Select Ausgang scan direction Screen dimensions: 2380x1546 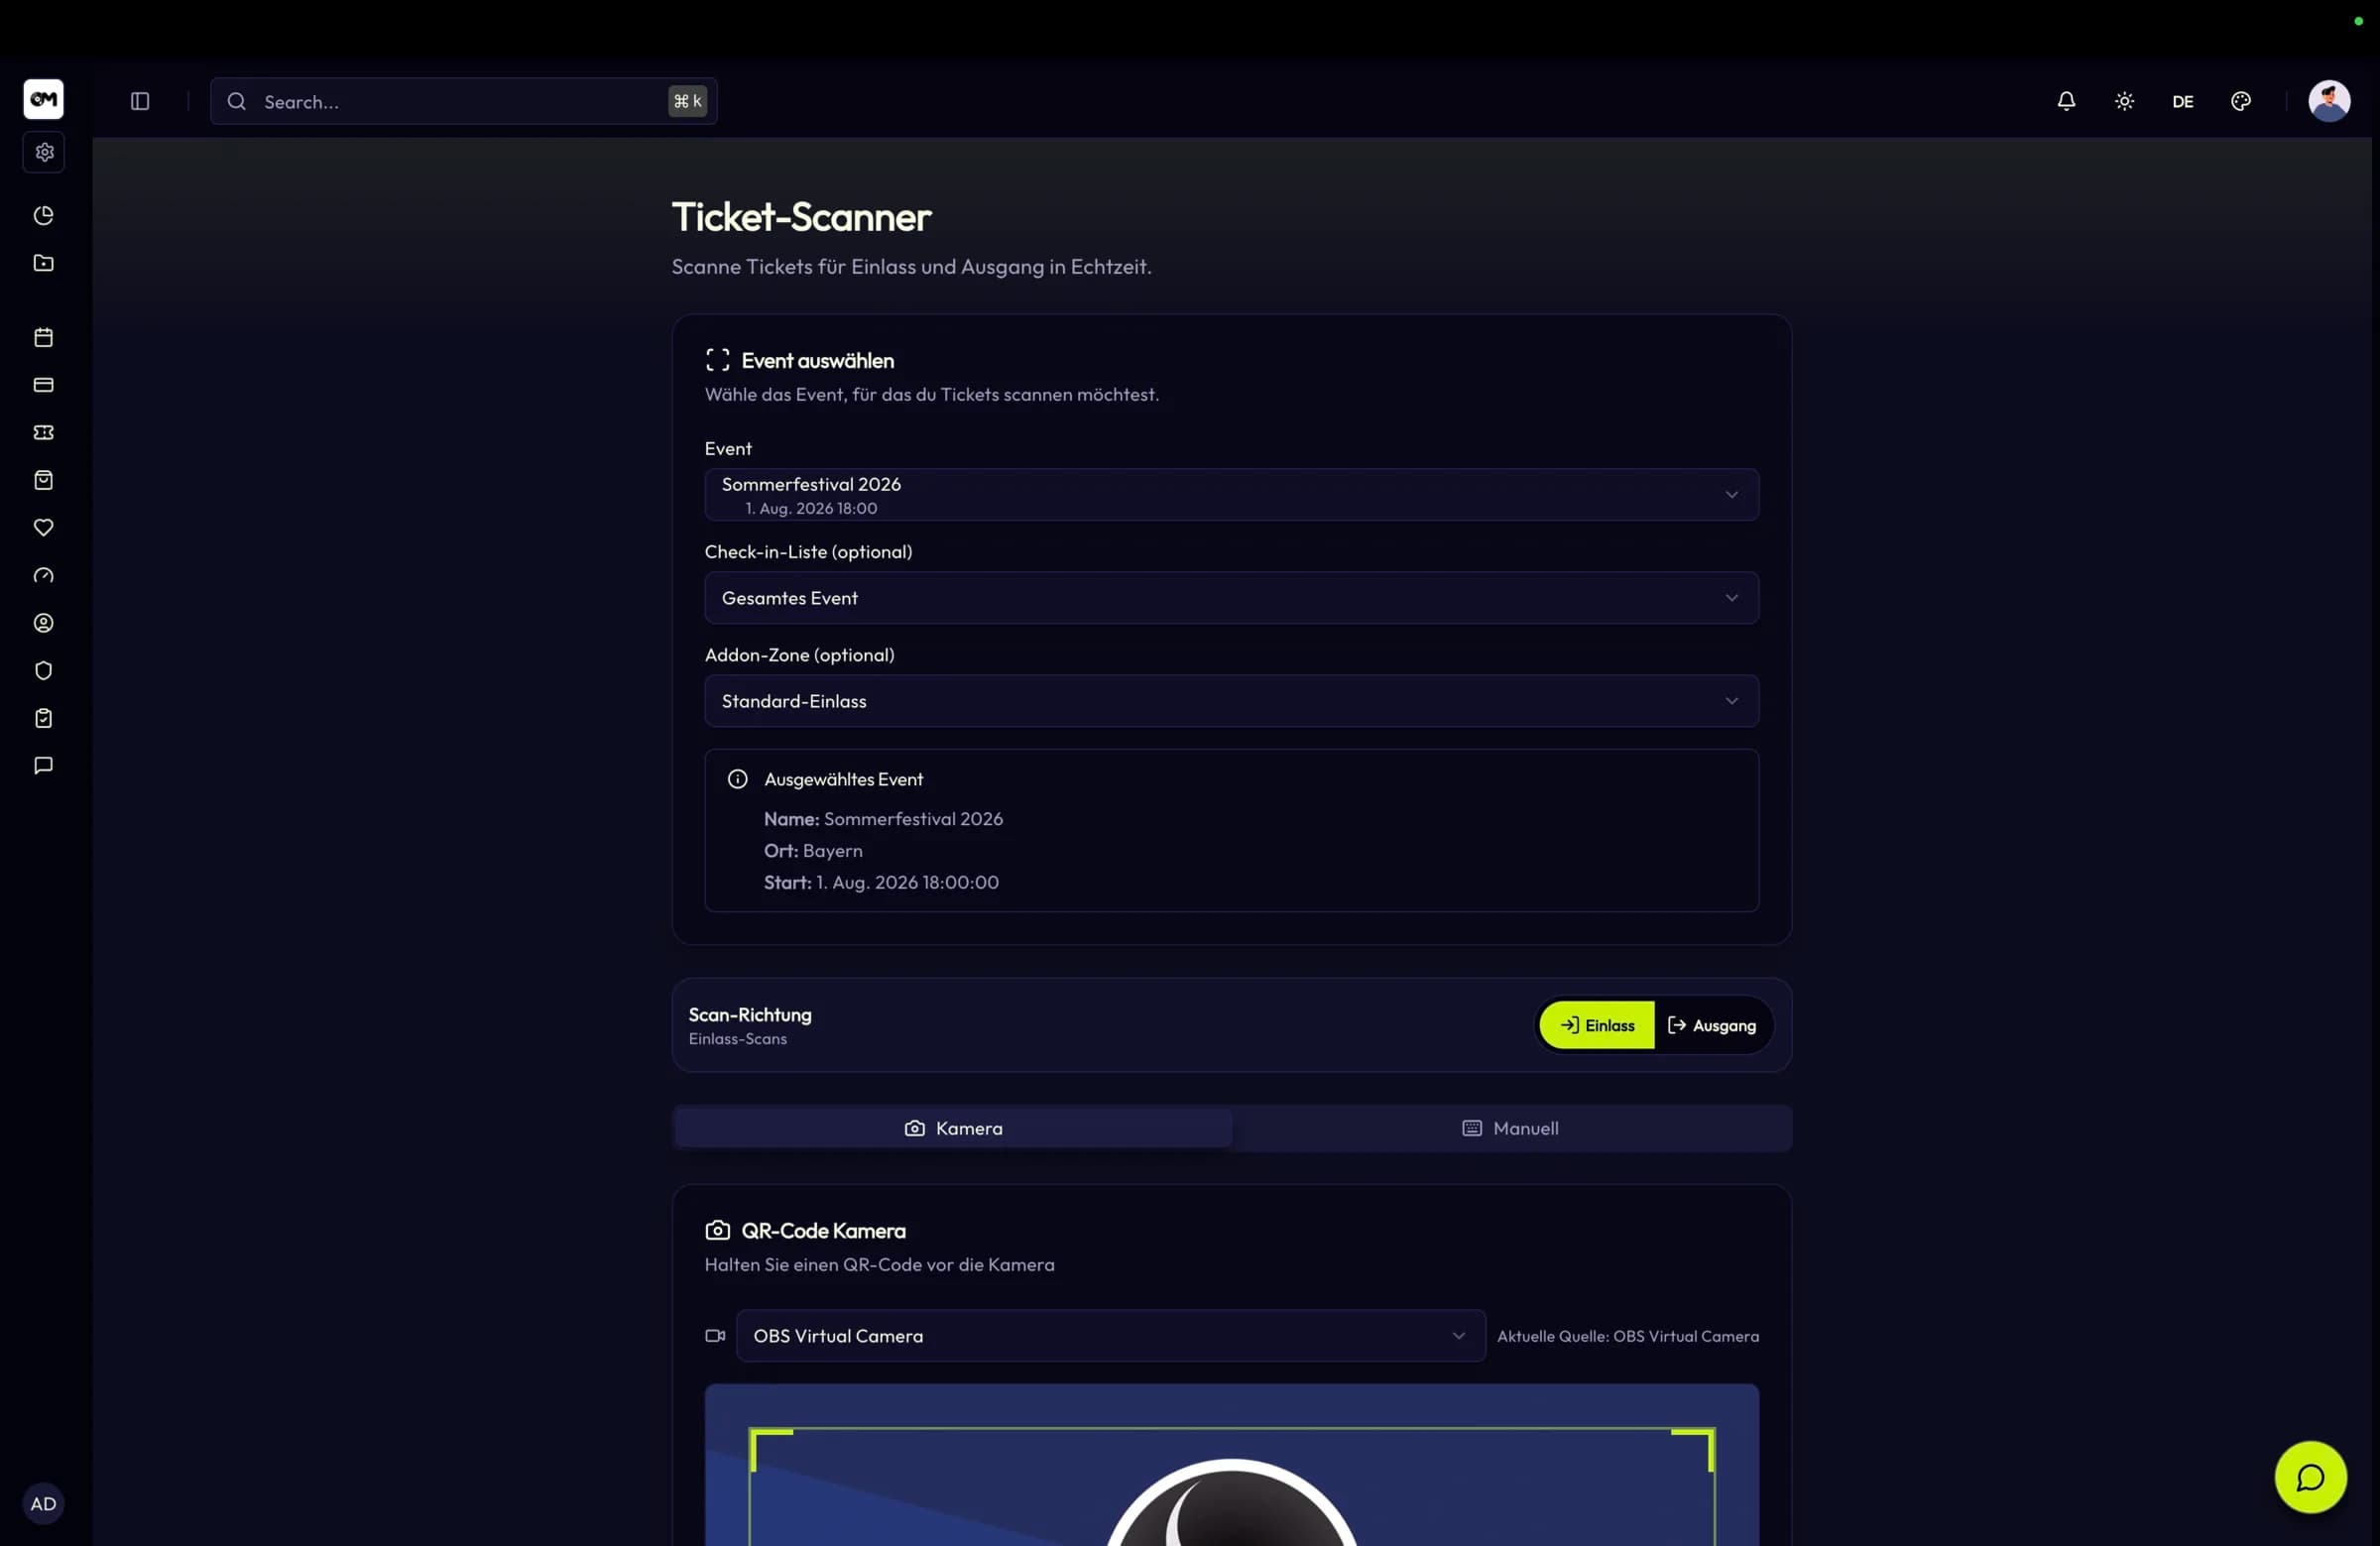(1712, 1025)
